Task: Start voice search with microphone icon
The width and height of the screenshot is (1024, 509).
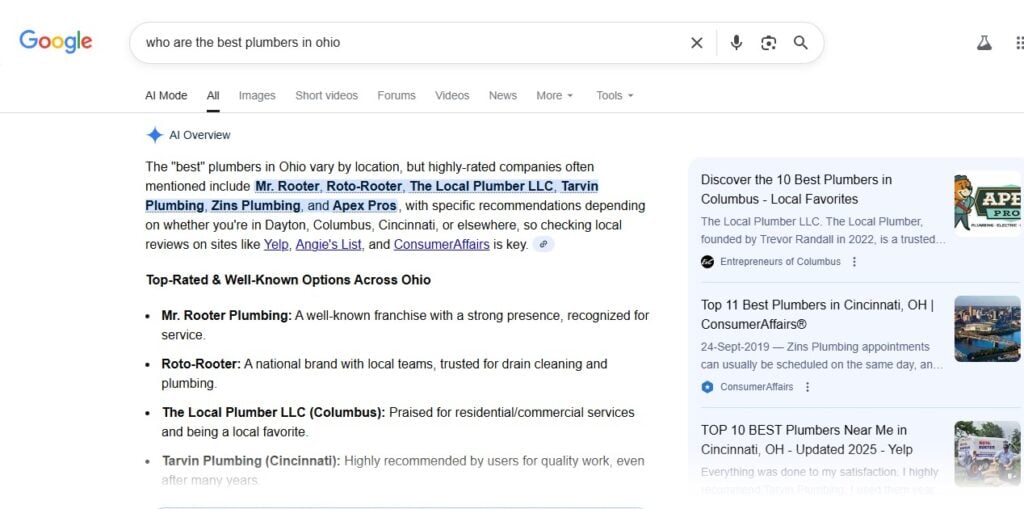Action: (x=736, y=43)
